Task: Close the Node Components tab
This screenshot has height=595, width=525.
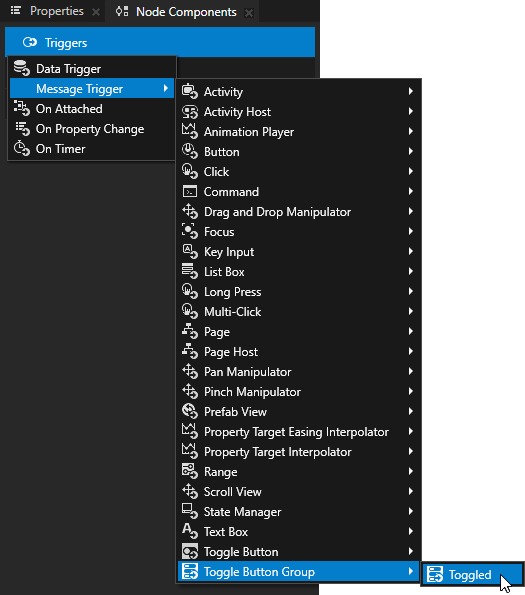Action: [x=249, y=13]
